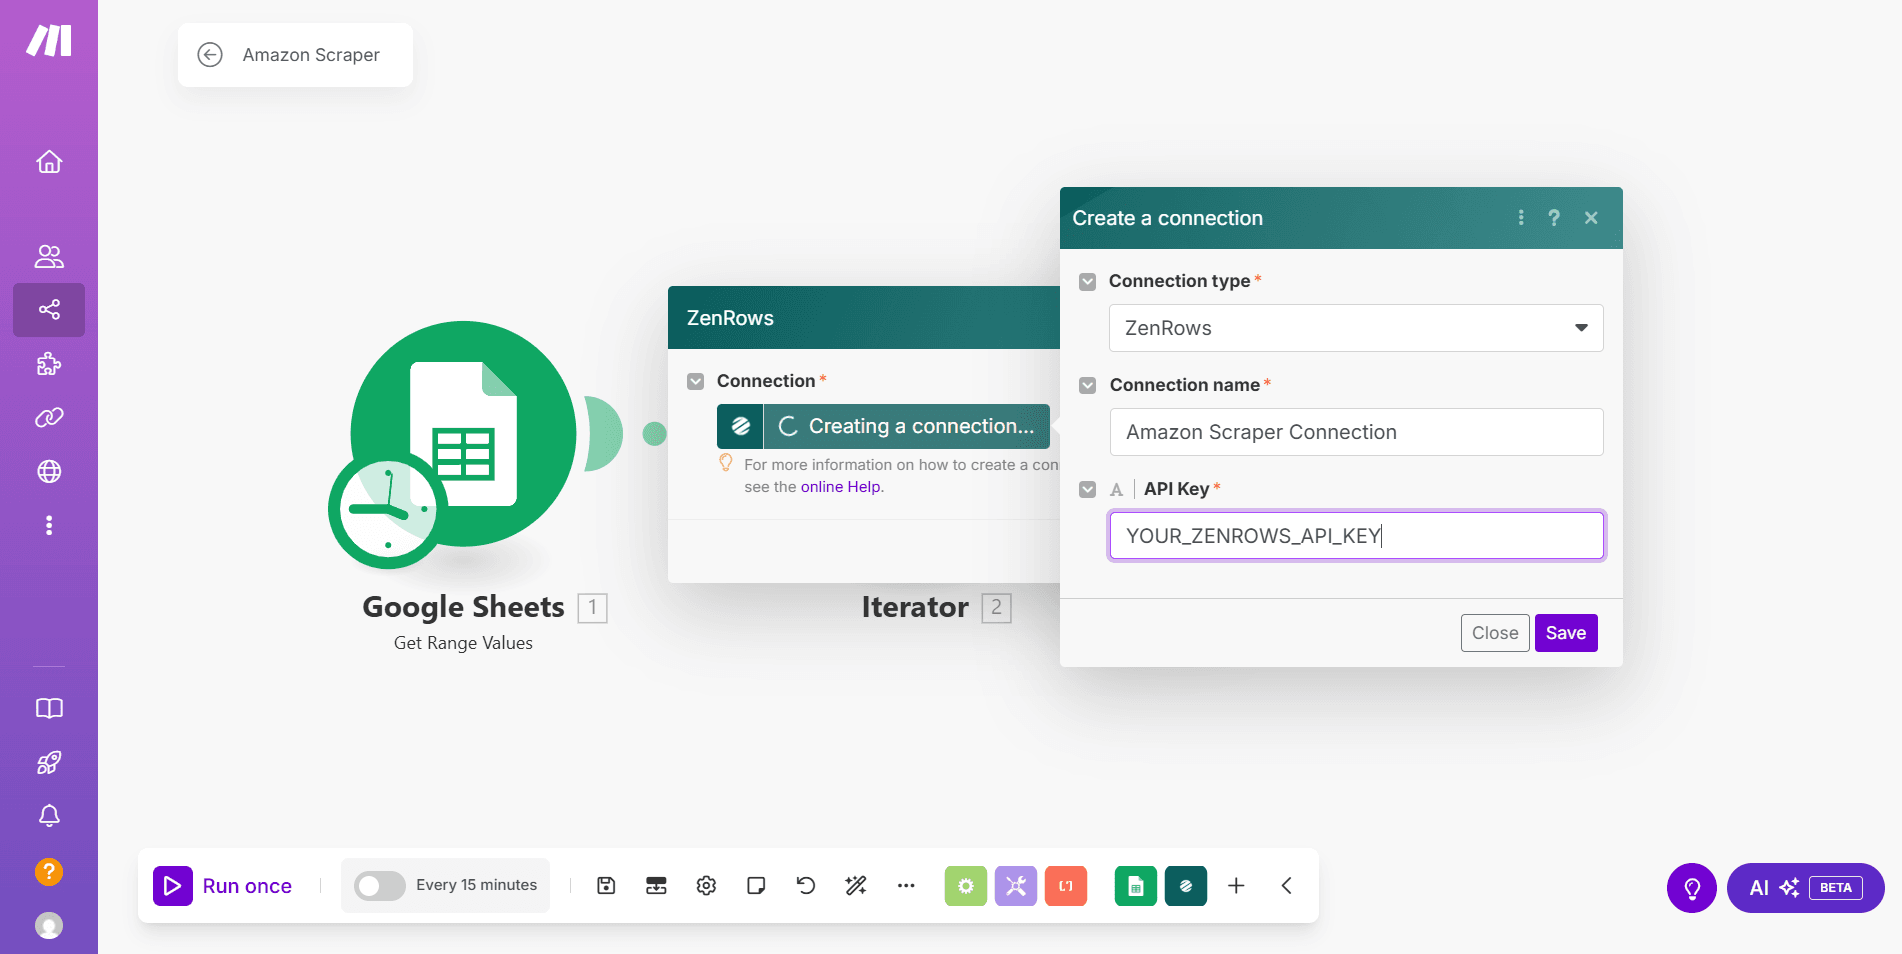This screenshot has width=1902, height=954.
Task: Open the orange Help question icon
Action: tap(49, 872)
